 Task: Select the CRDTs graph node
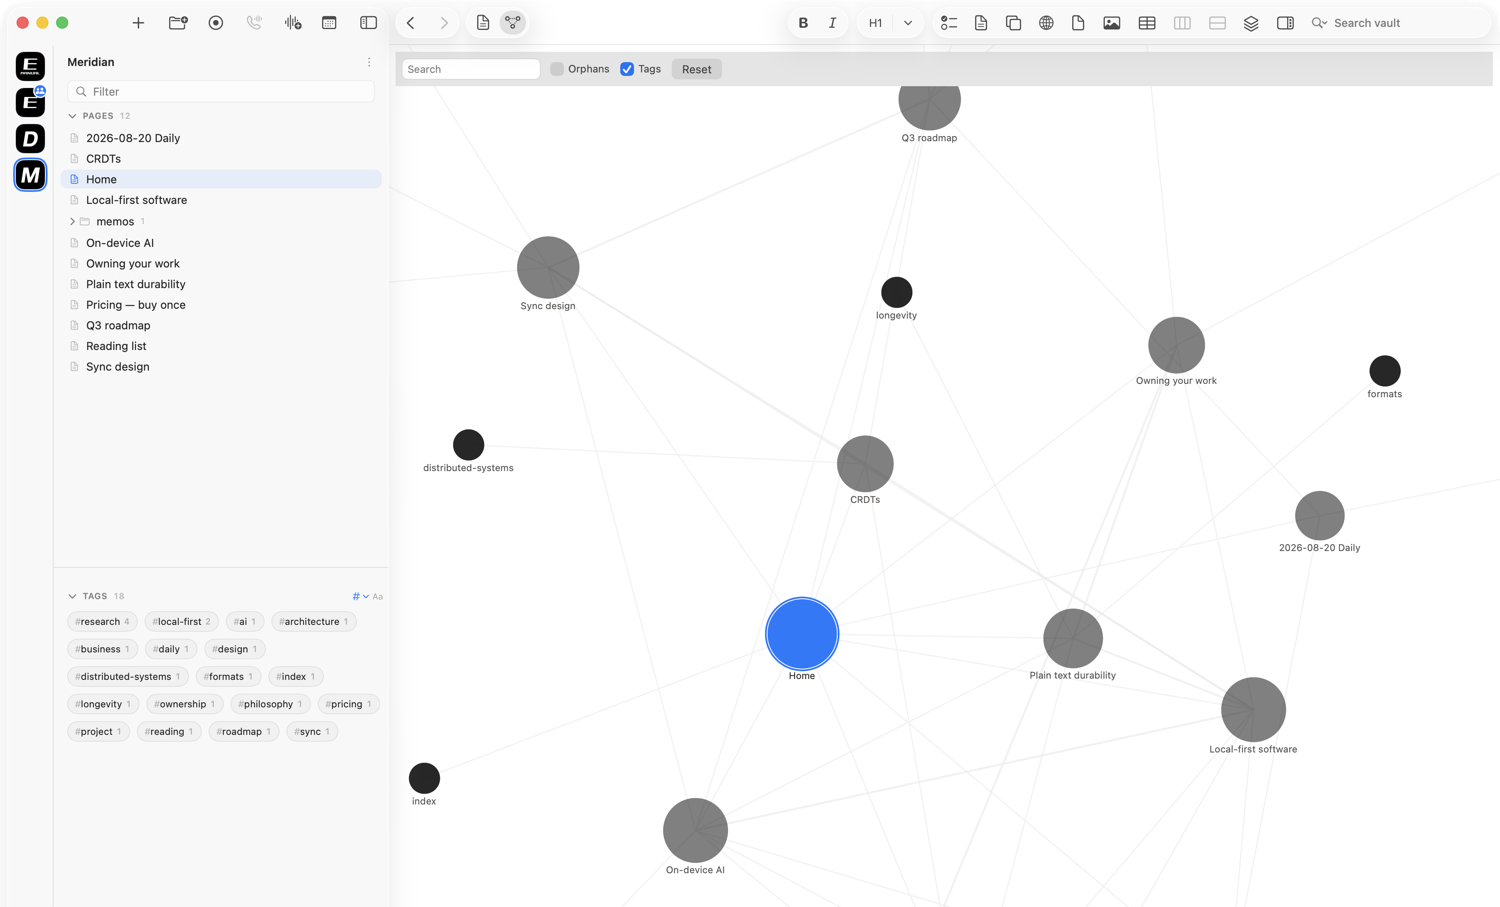click(x=865, y=463)
